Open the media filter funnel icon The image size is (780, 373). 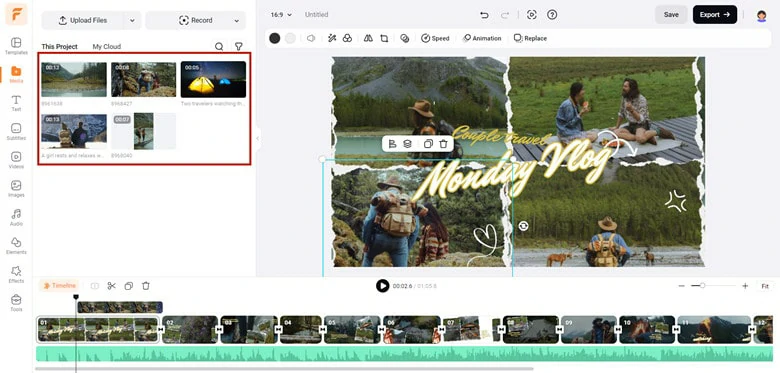(239, 46)
